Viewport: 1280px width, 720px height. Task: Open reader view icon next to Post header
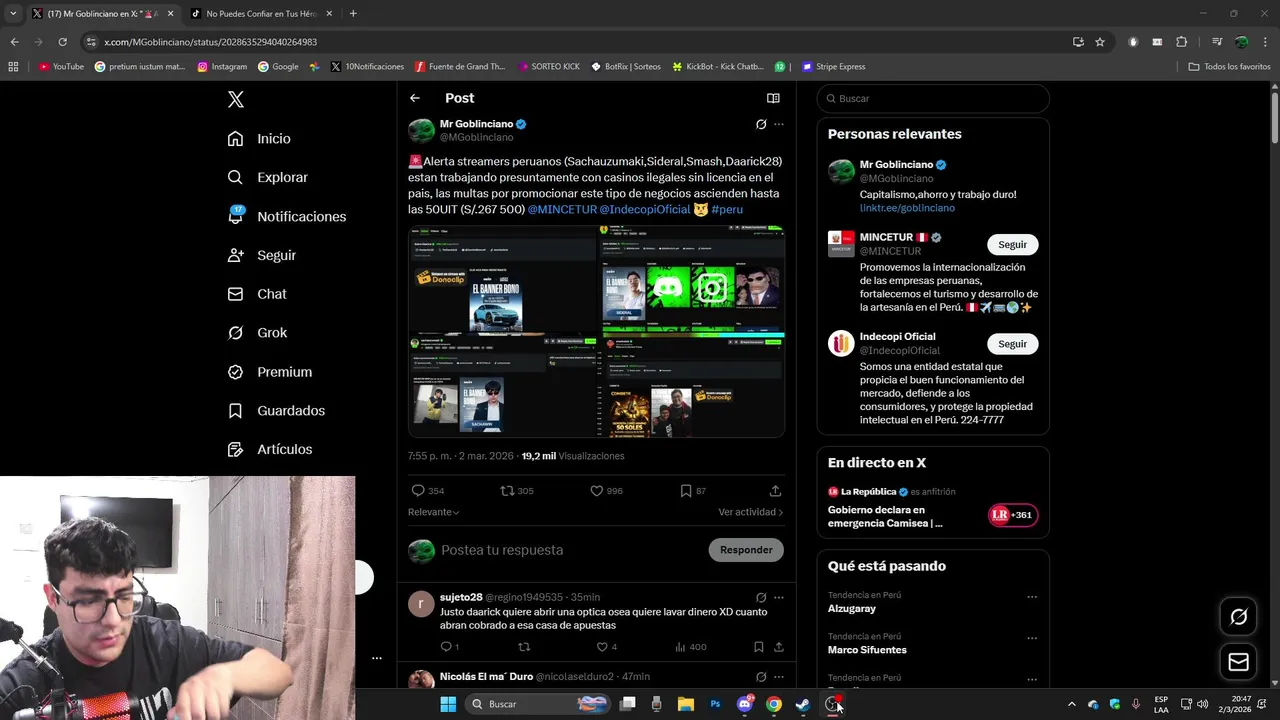(x=773, y=98)
